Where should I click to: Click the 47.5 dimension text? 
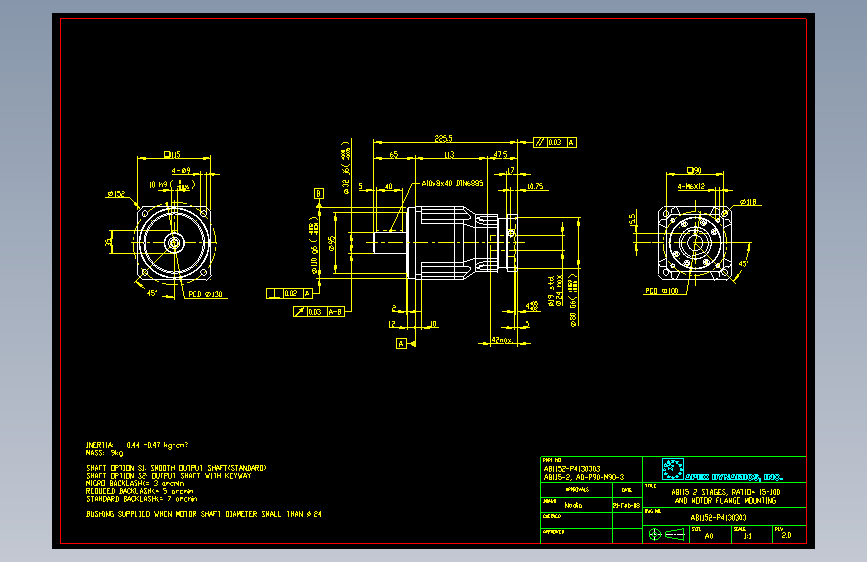coord(500,154)
